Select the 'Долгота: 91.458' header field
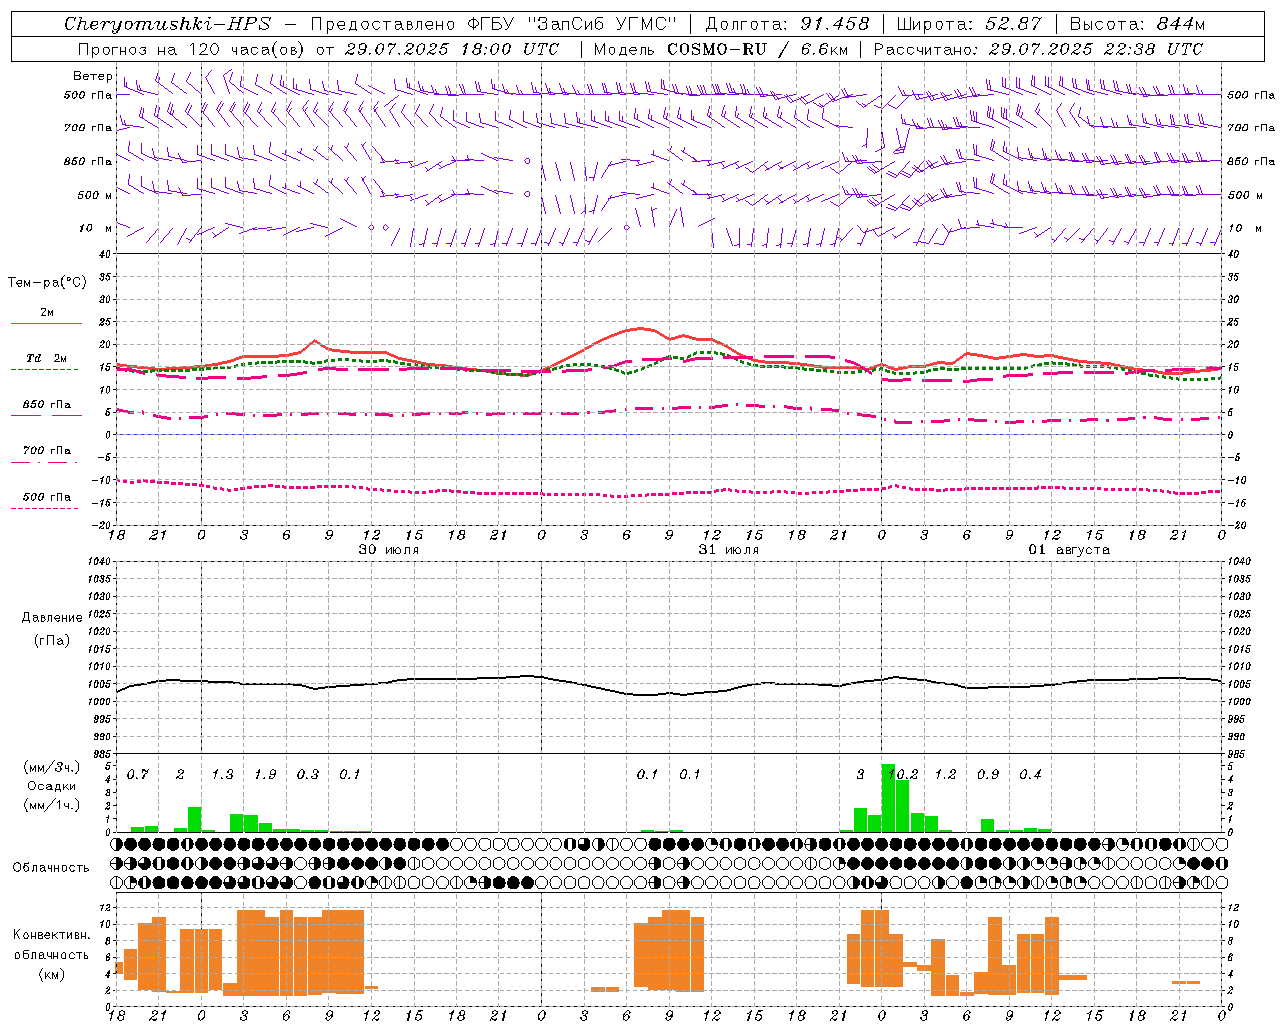The width and height of the screenshot is (1280, 1024). tap(787, 24)
